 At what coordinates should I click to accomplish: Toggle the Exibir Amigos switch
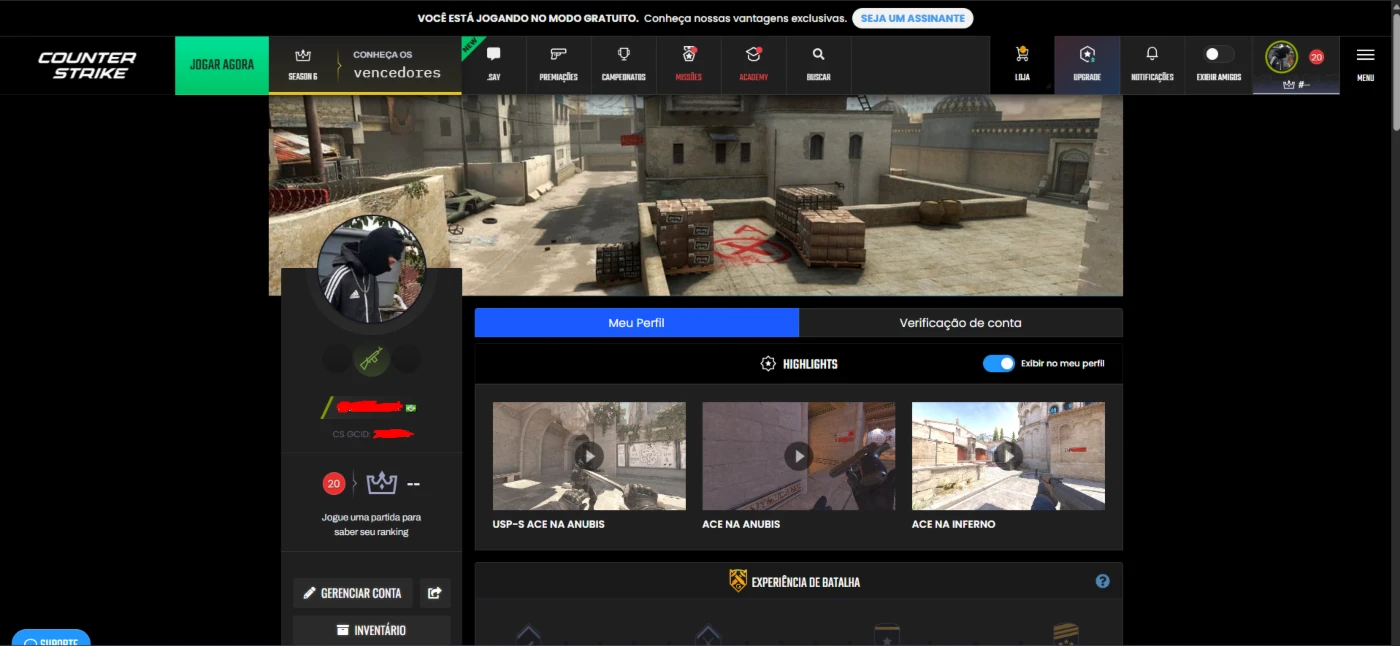(x=1217, y=54)
